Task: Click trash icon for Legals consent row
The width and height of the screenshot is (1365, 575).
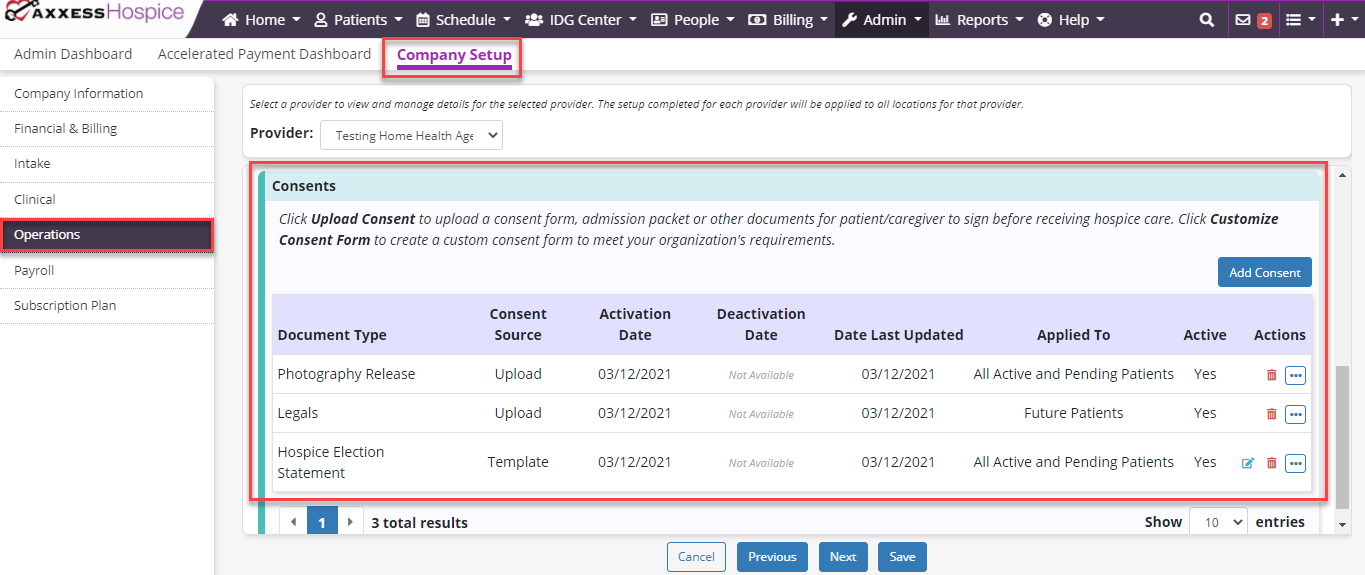Action: pyautogui.click(x=1271, y=414)
